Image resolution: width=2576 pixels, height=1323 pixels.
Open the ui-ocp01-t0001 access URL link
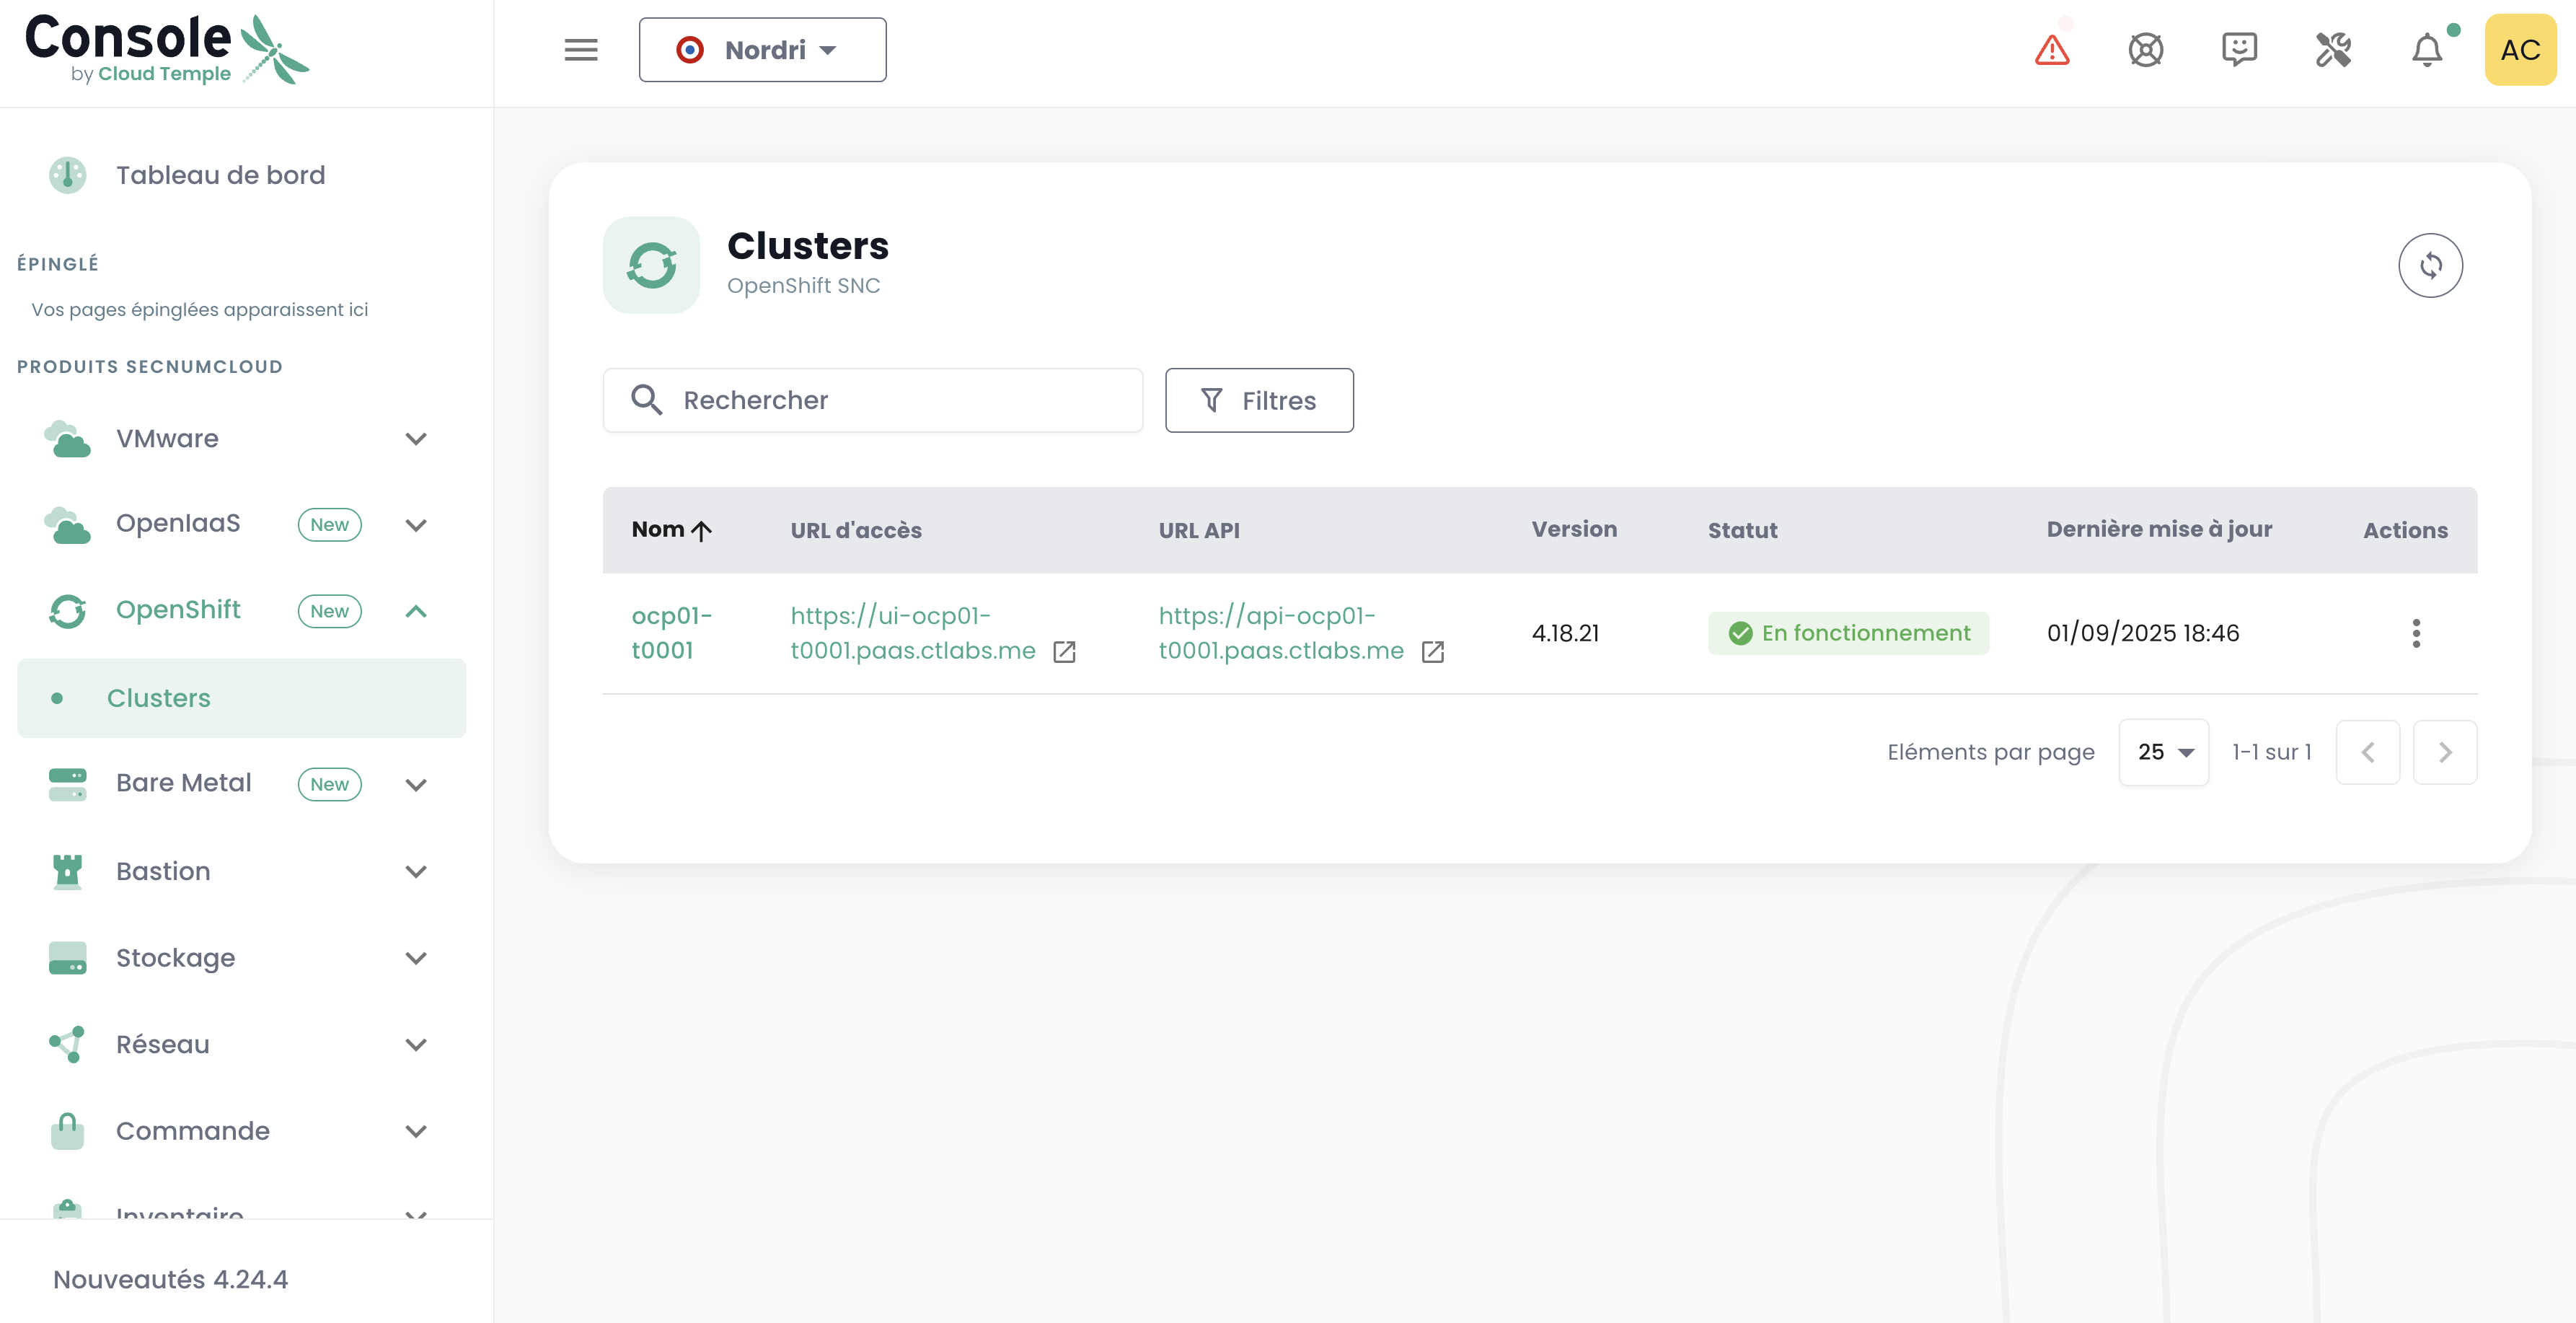(911, 633)
